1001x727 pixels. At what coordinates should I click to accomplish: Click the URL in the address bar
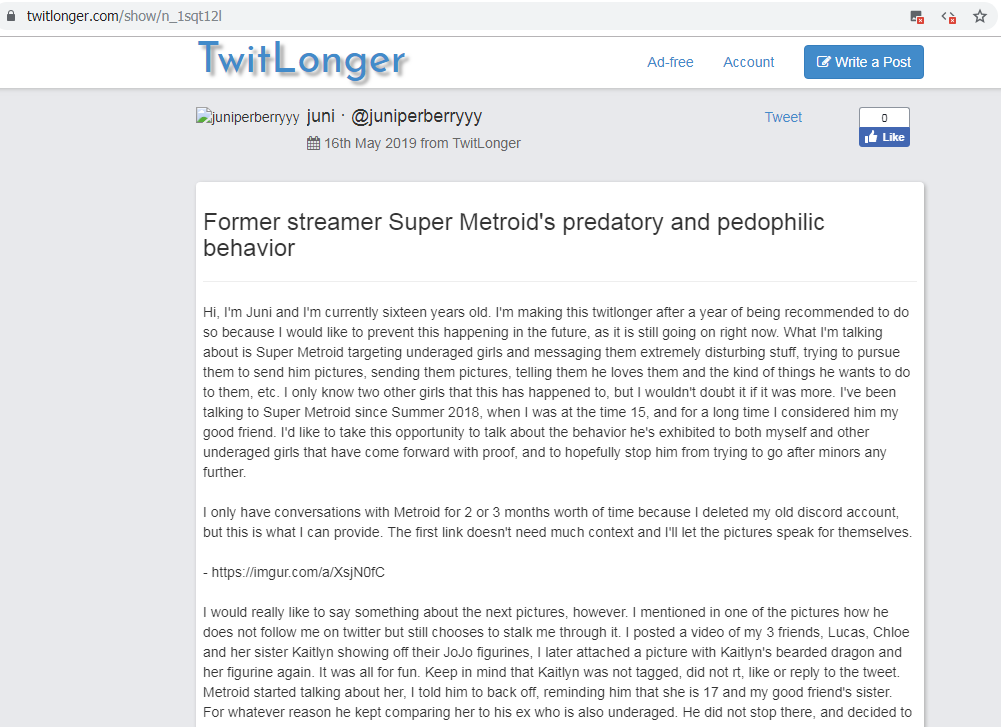[128, 17]
